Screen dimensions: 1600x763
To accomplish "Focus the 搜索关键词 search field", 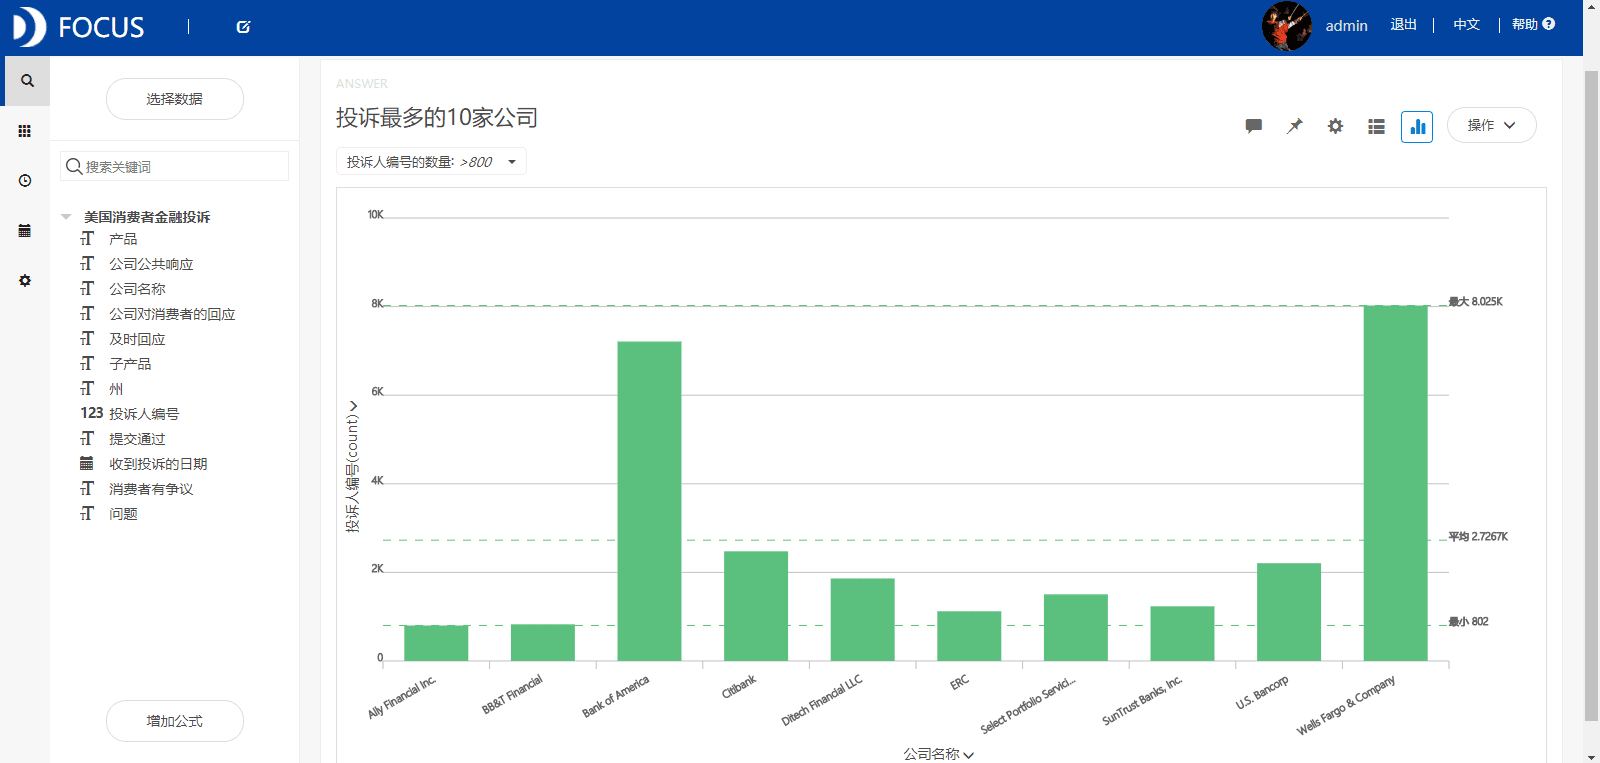I will point(175,166).
